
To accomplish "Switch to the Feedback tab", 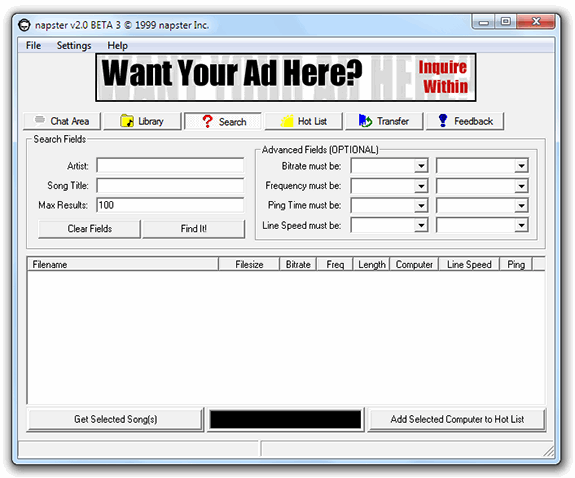I will point(465,121).
